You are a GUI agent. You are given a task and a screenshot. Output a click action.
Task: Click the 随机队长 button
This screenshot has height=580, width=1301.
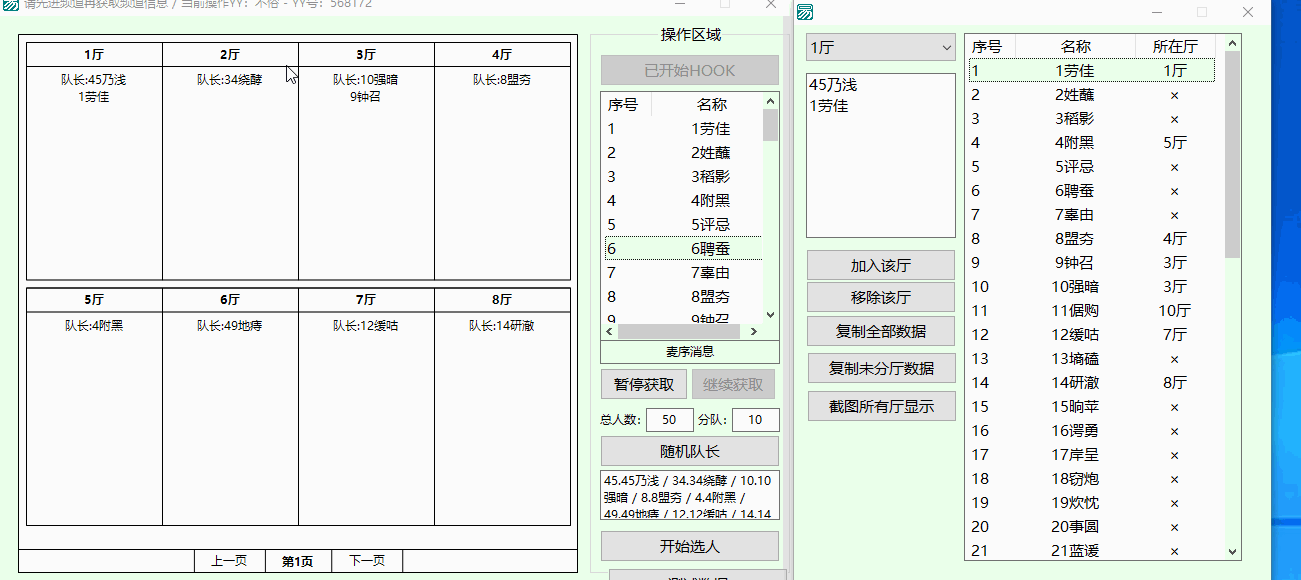690,451
